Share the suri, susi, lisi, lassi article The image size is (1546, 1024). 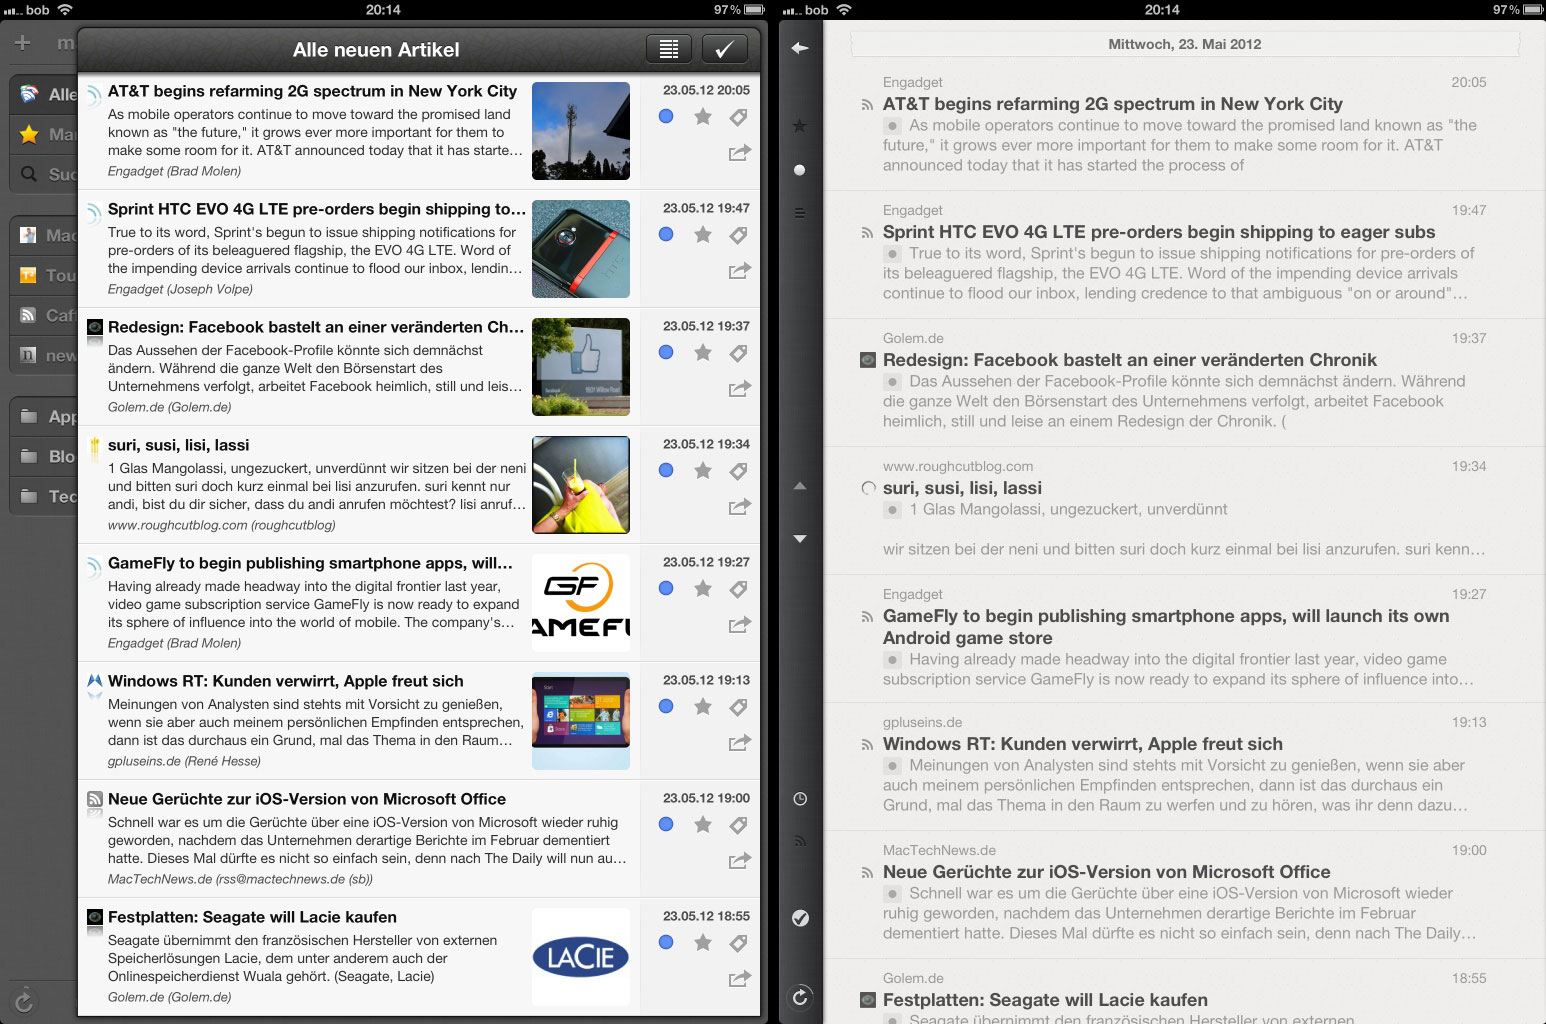[x=740, y=507]
